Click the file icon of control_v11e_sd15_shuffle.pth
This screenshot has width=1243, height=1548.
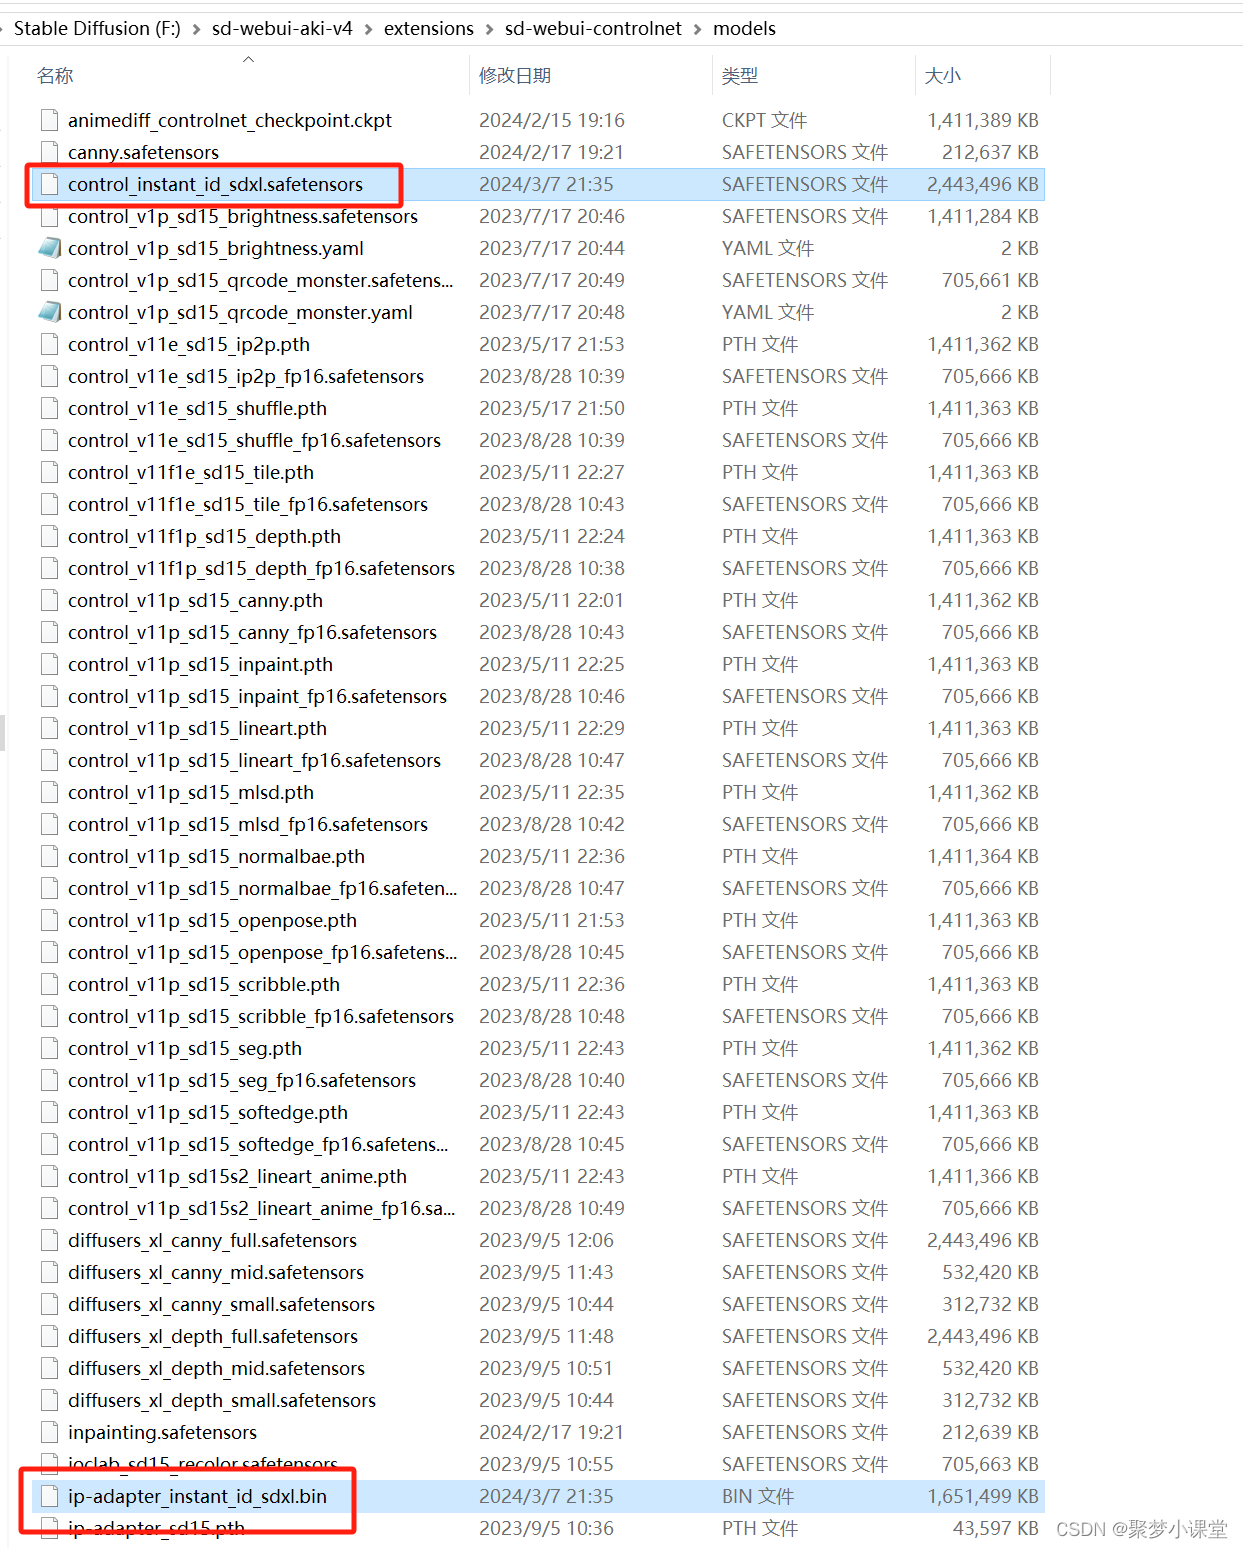pyautogui.click(x=49, y=408)
